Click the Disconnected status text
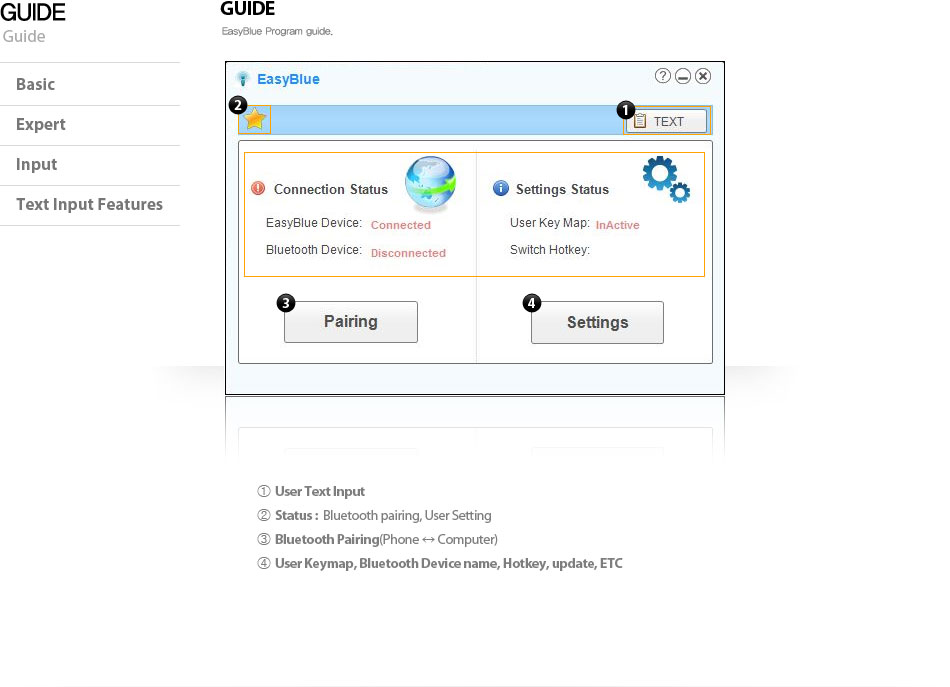Viewport: 950px width, 687px height. [408, 253]
